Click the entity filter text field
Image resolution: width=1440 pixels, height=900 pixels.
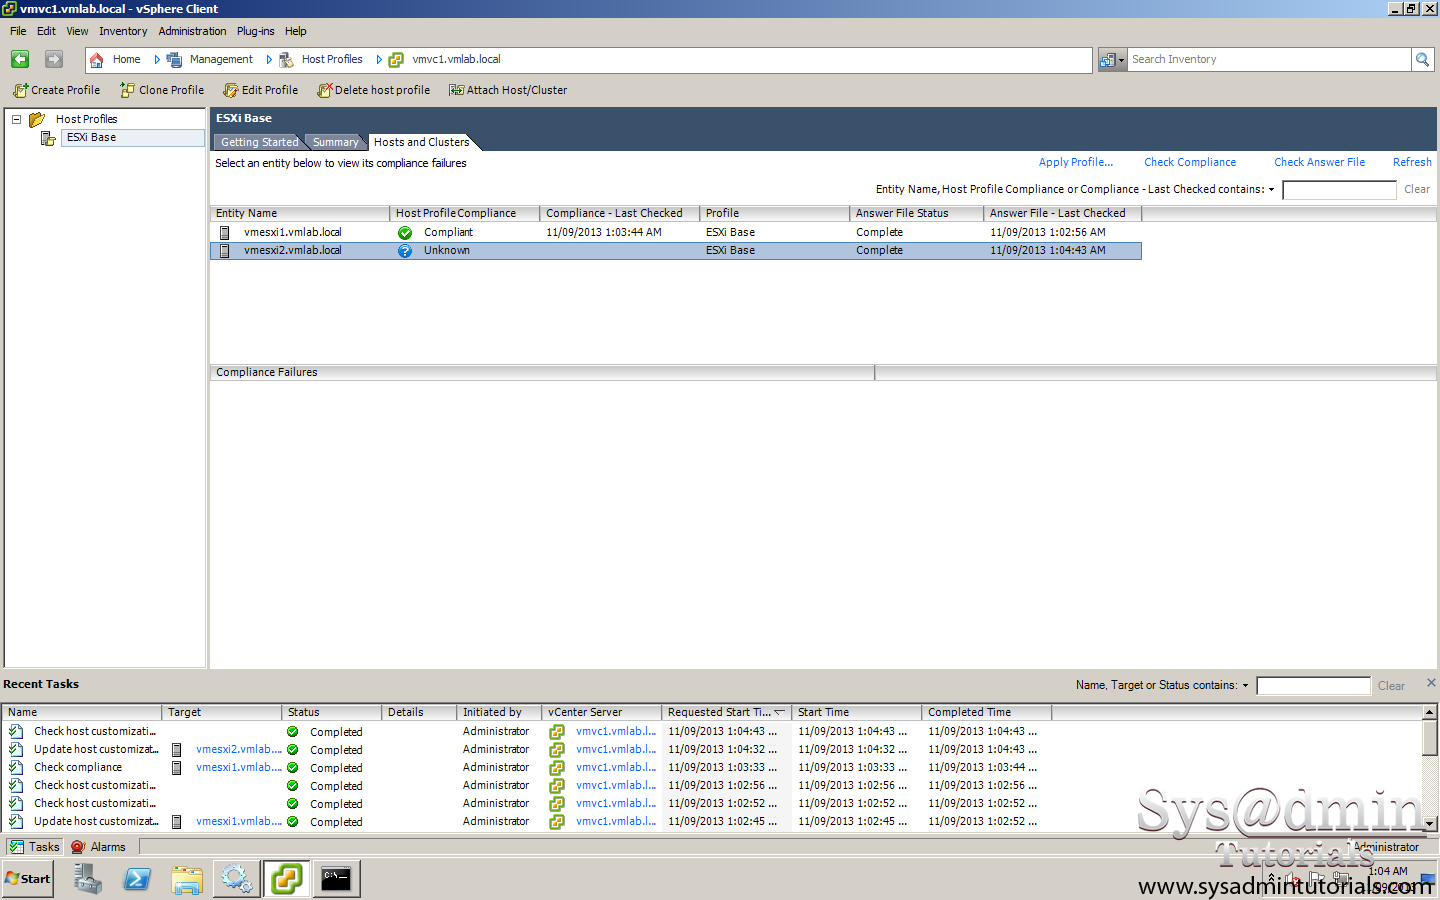tap(1339, 190)
